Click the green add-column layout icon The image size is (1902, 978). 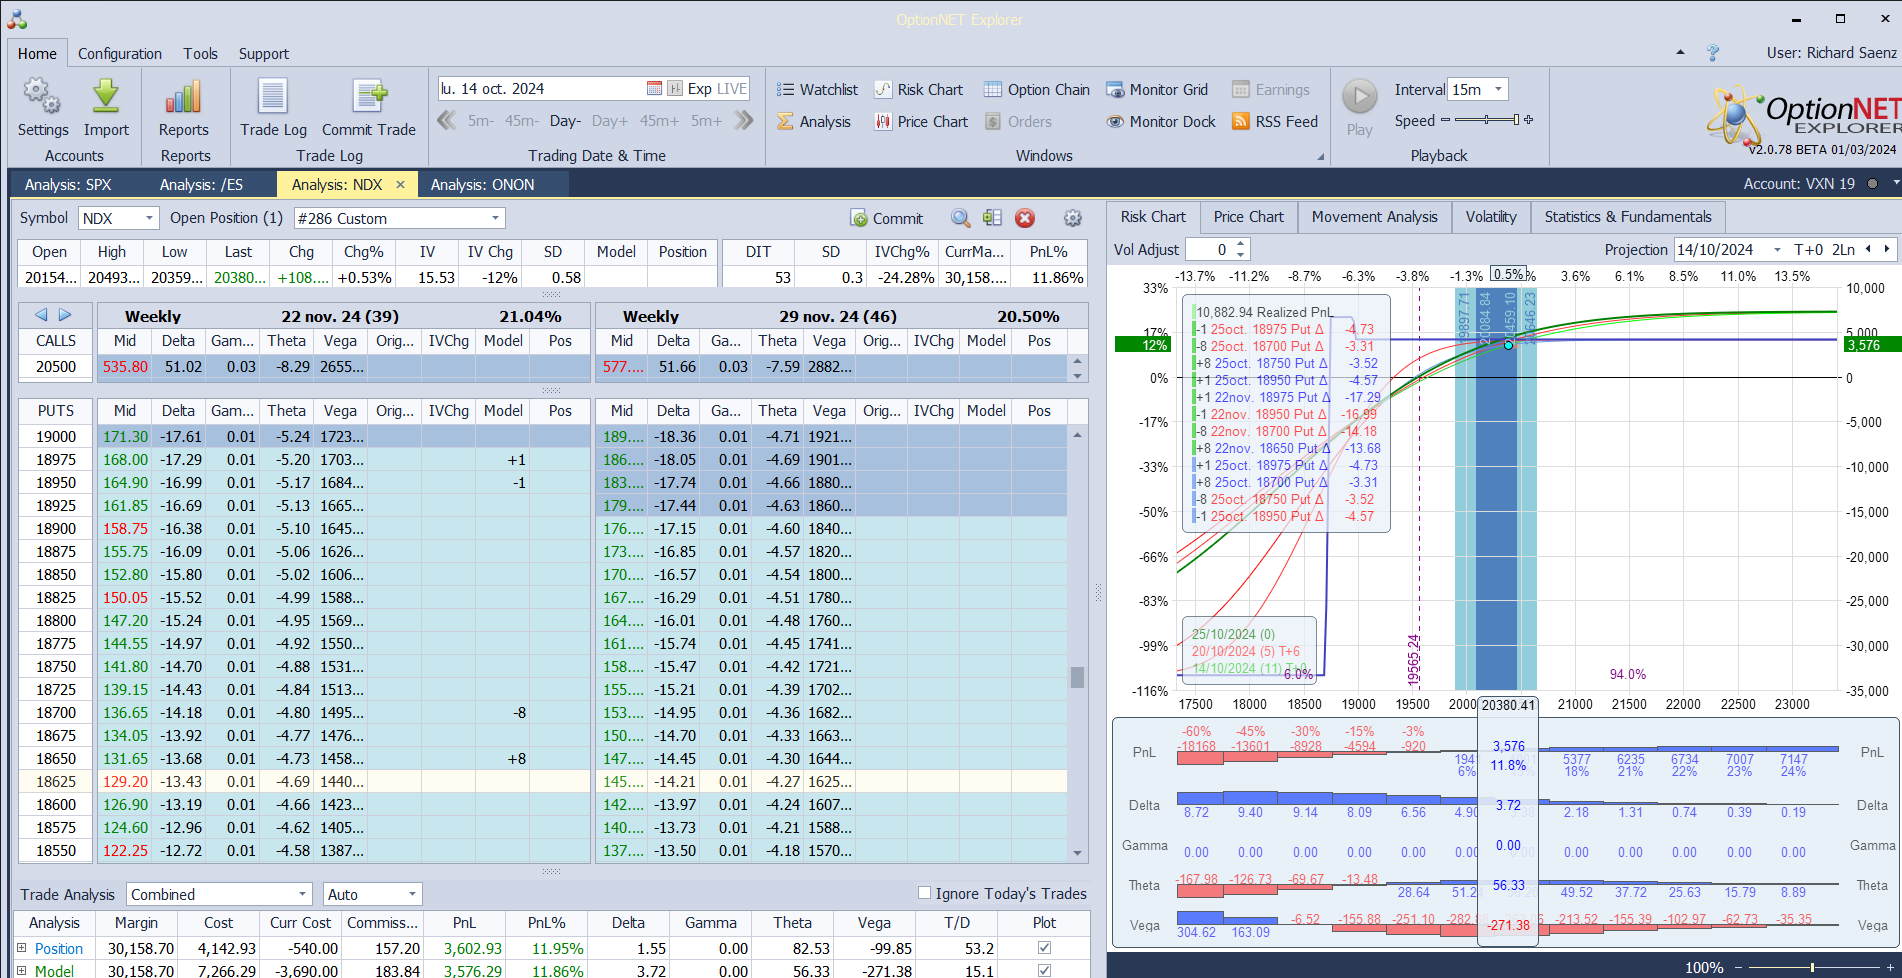pyautogui.click(x=992, y=218)
